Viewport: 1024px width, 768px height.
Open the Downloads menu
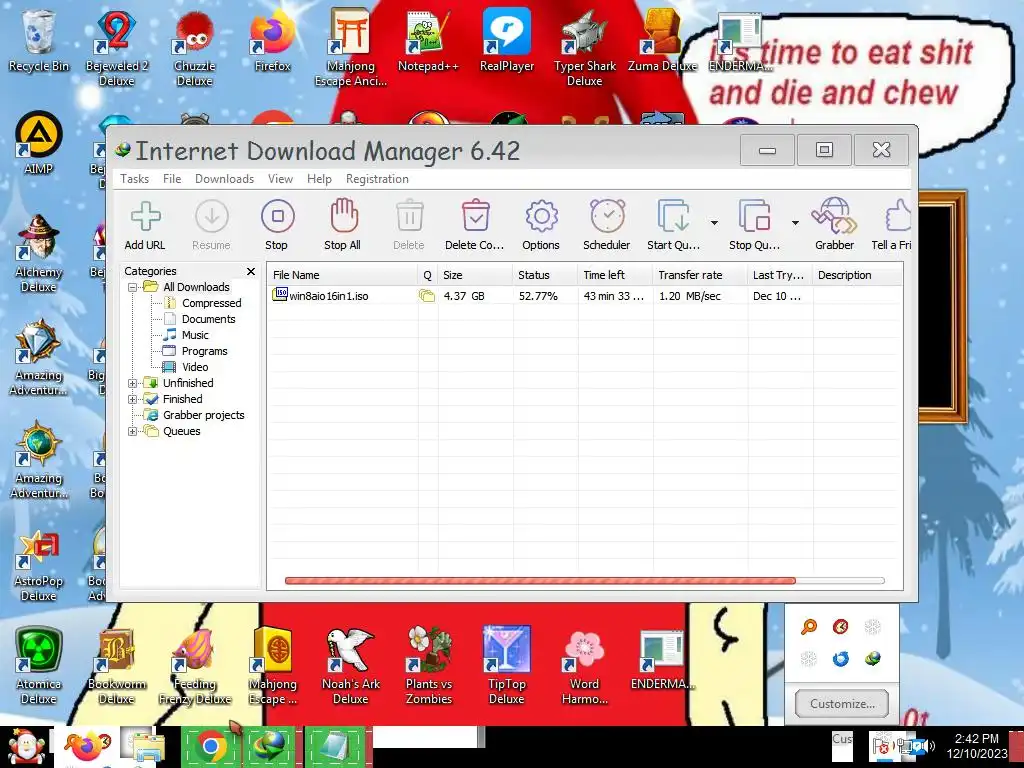[x=225, y=179]
